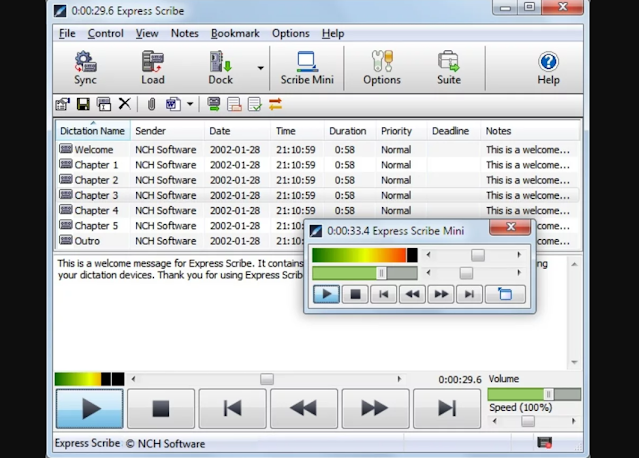Click the orange swap arrows icon
Screen dimensions: 639x458
coord(275,104)
